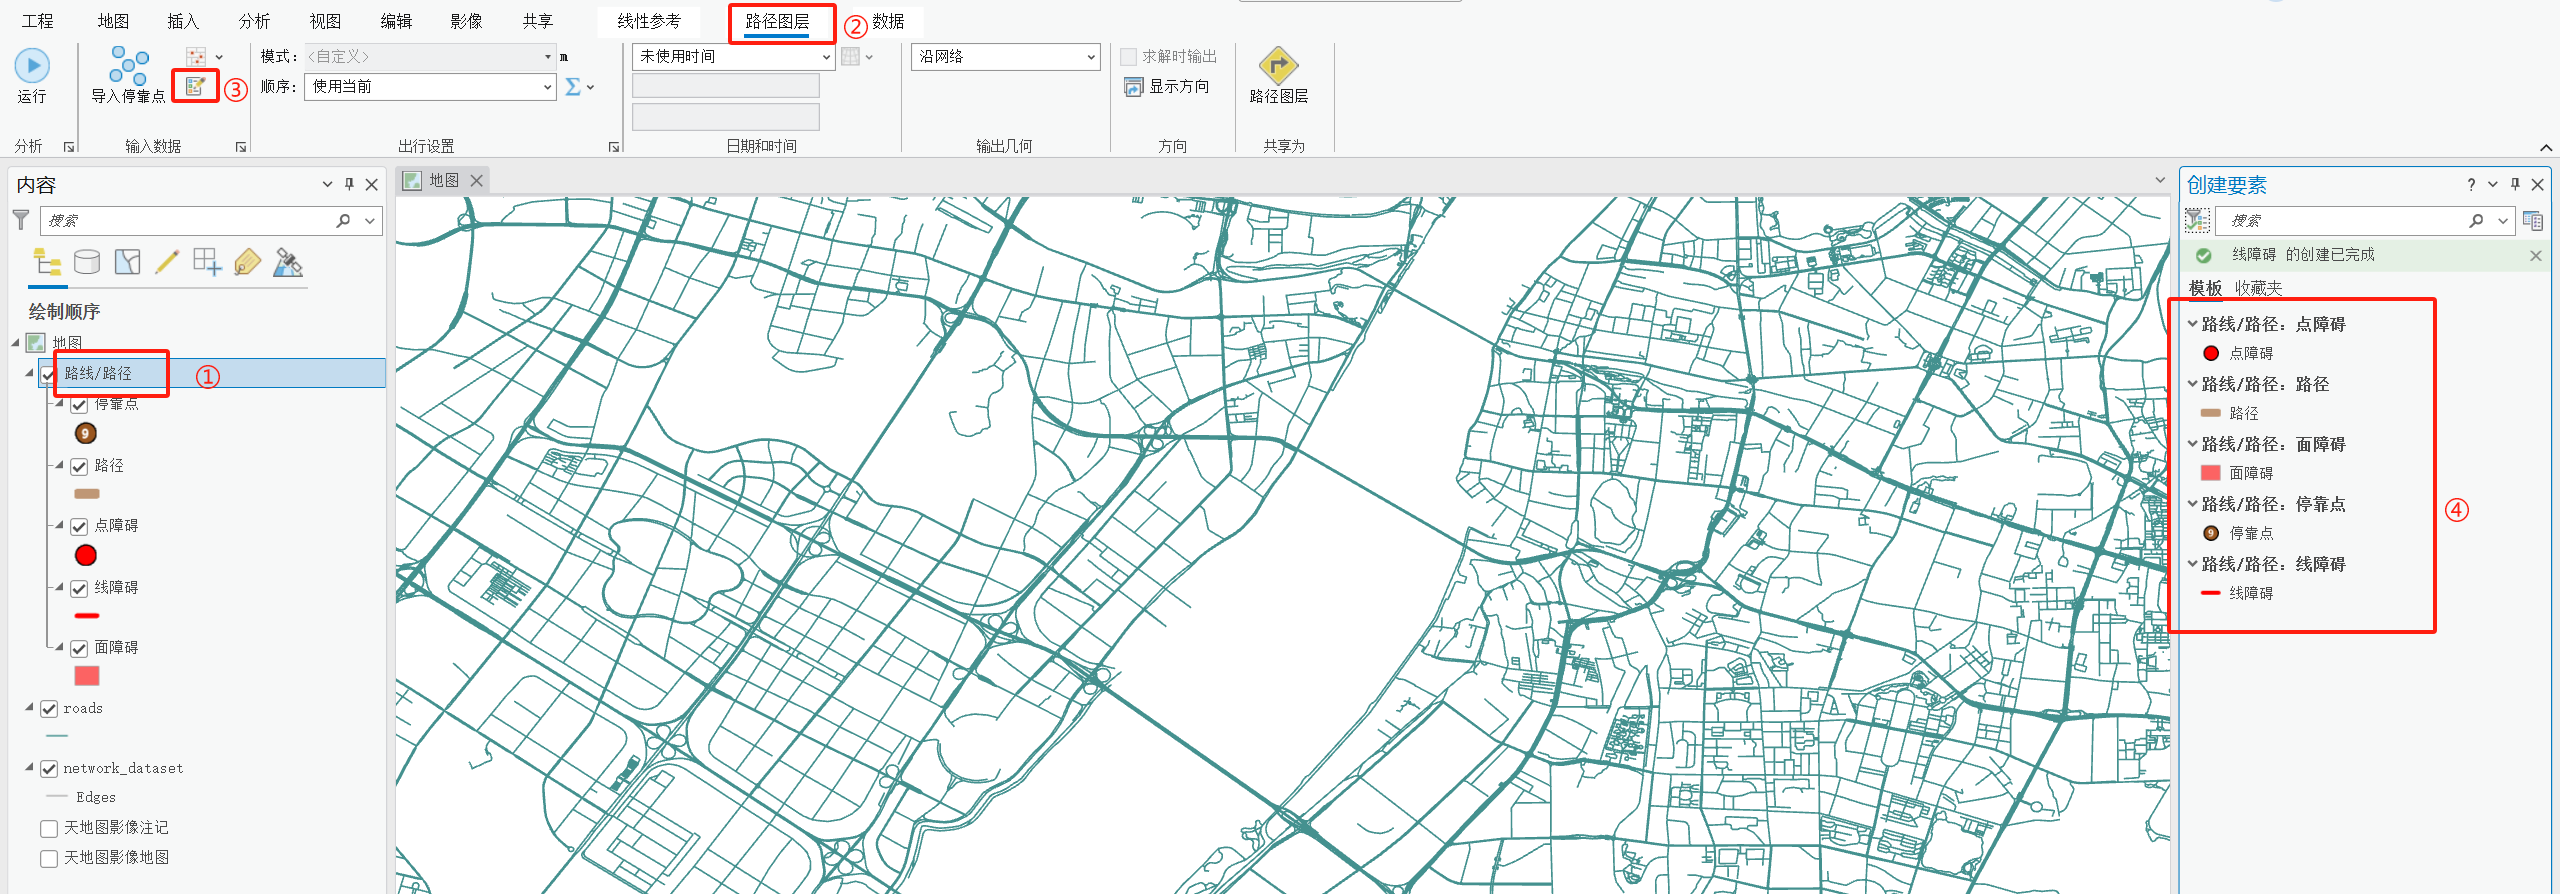The width and height of the screenshot is (2560, 894).
Task: Open help for Create Features pane
Action: point(2471,184)
